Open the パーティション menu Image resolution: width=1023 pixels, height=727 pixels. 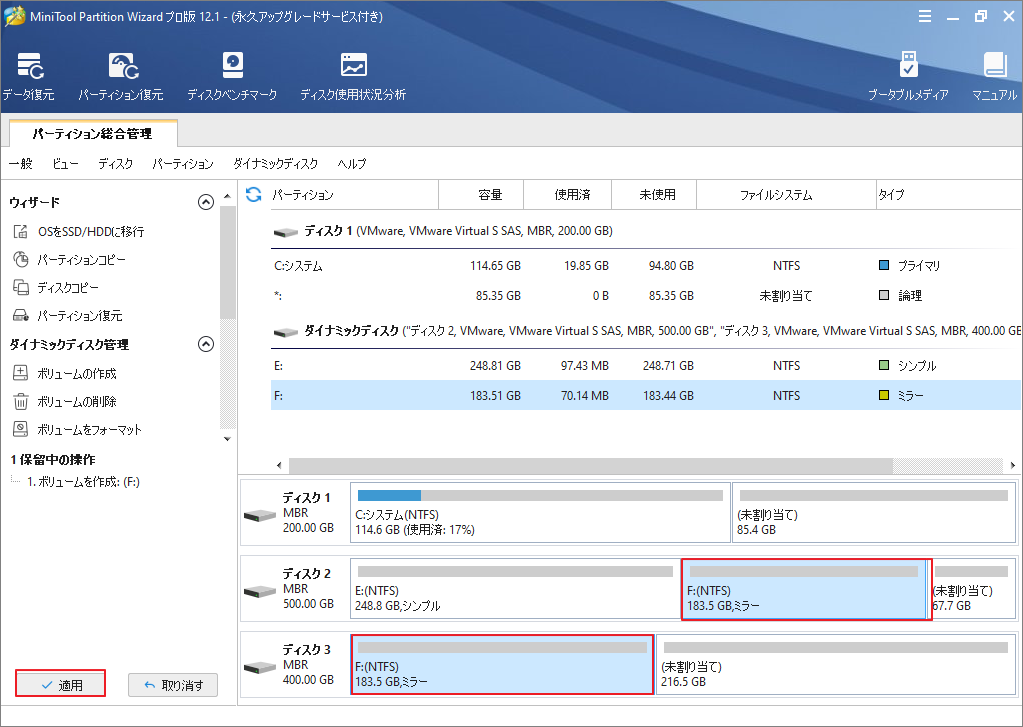pos(183,164)
